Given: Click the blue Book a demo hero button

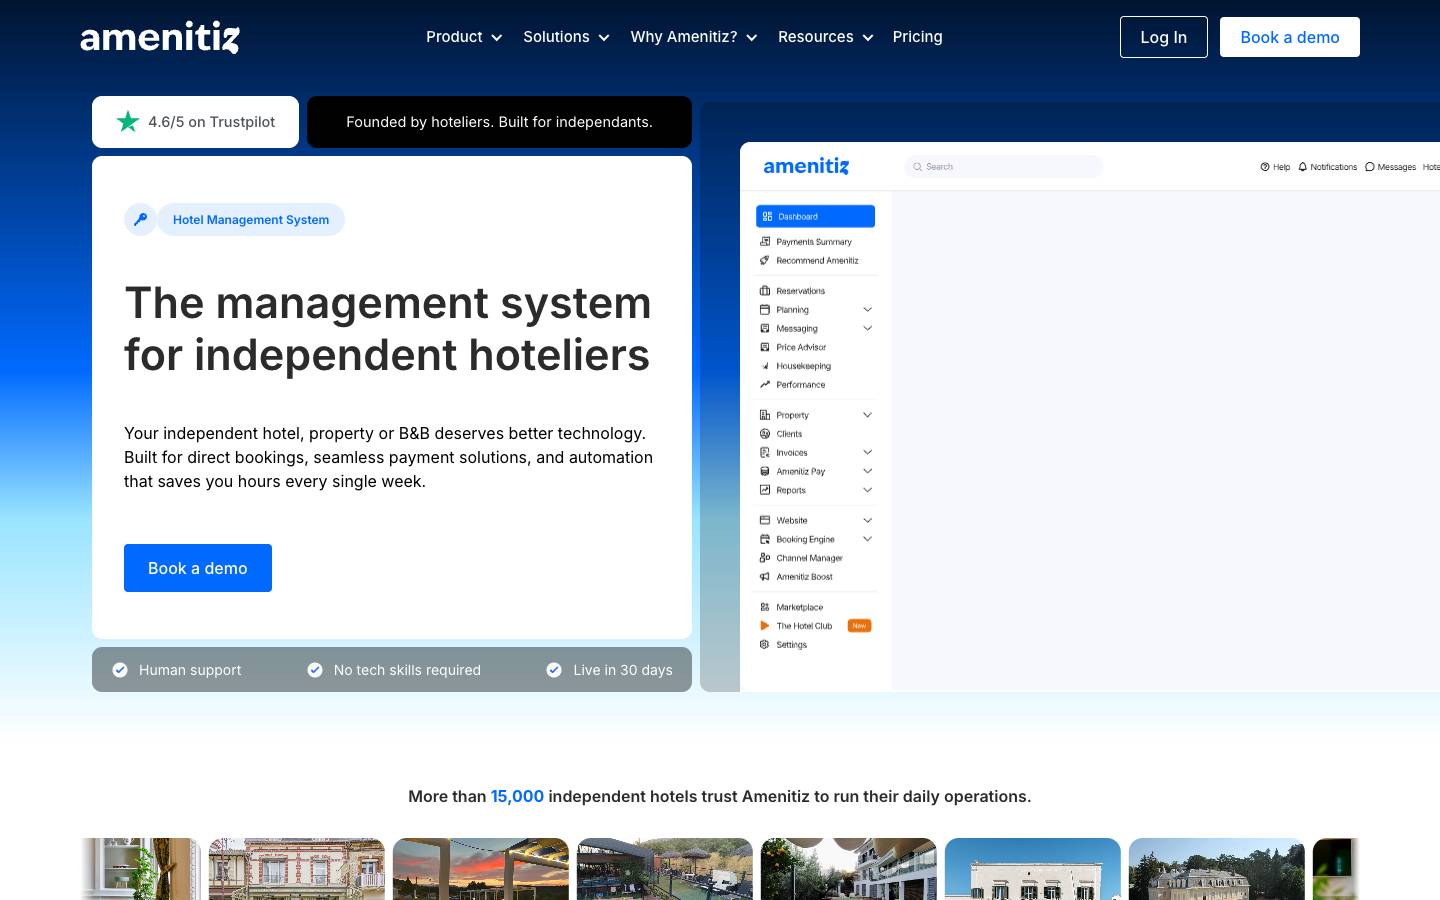Looking at the screenshot, I should click(x=198, y=568).
